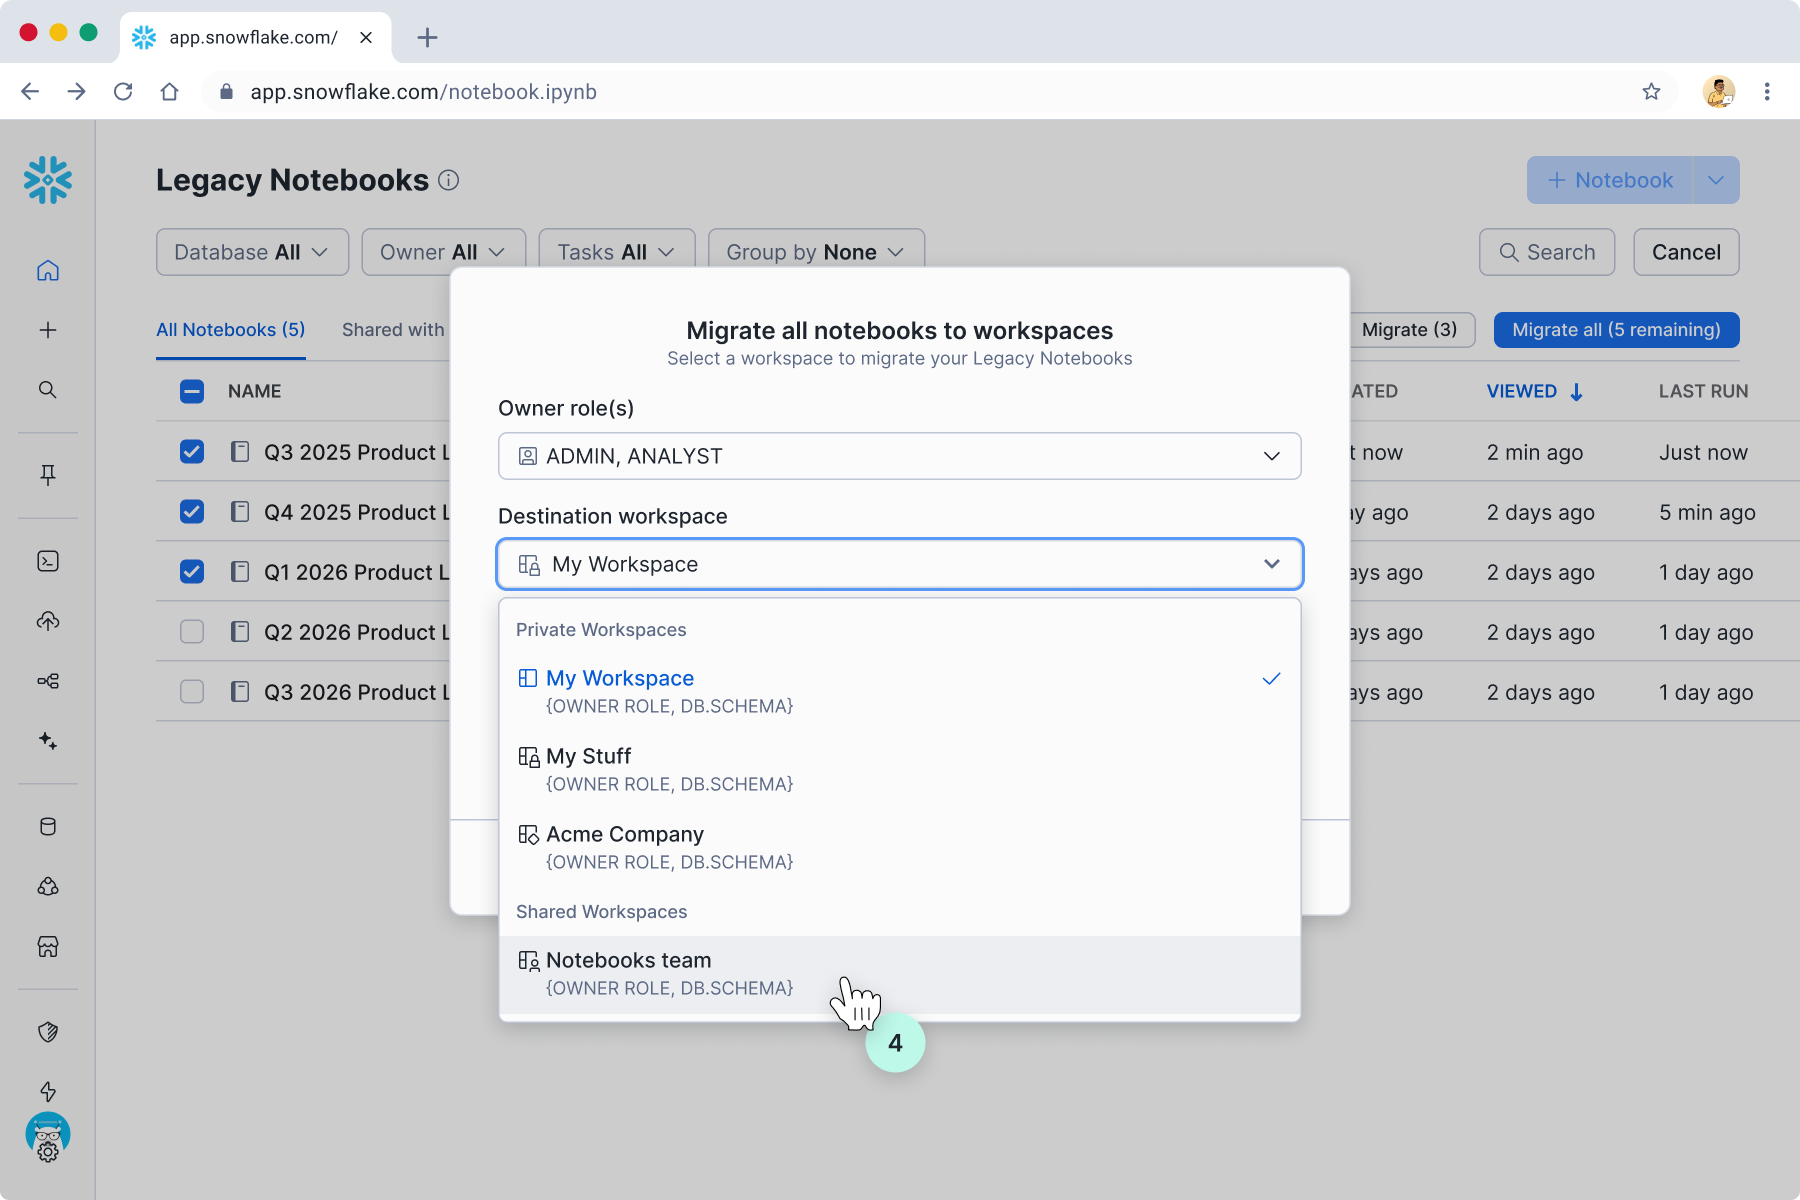Screen dimensions: 1800x1200
Task: Click the Q3 2025 Product notebook file icon
Action: point(240,452)
